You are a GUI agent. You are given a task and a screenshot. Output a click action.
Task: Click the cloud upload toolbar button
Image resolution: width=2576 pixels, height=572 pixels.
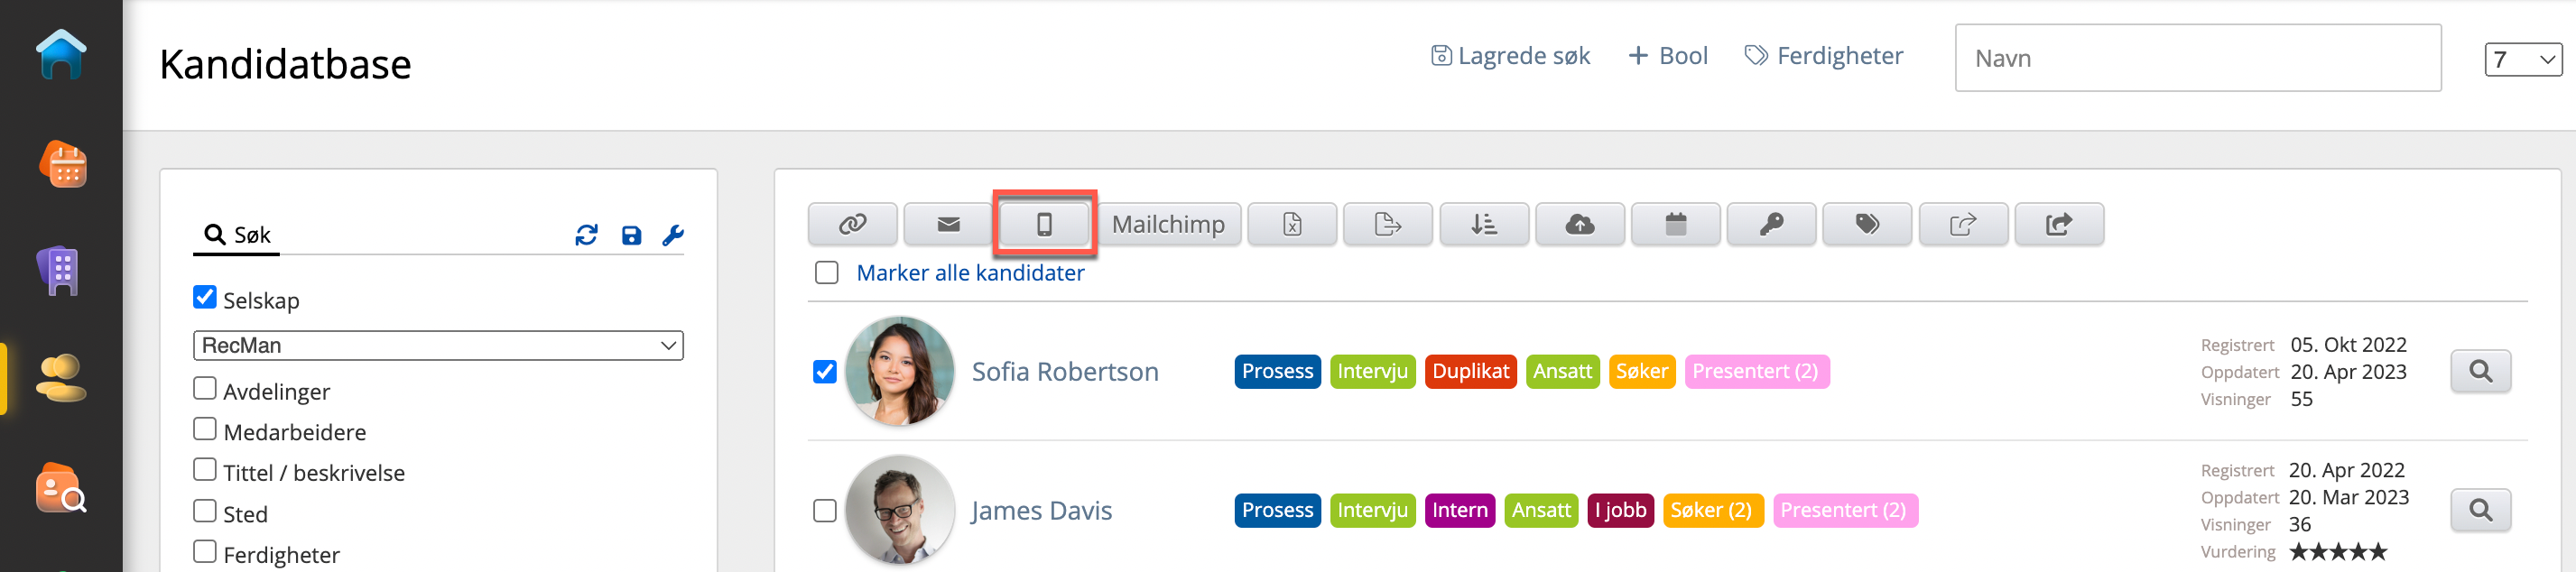tap(1579, 224)
